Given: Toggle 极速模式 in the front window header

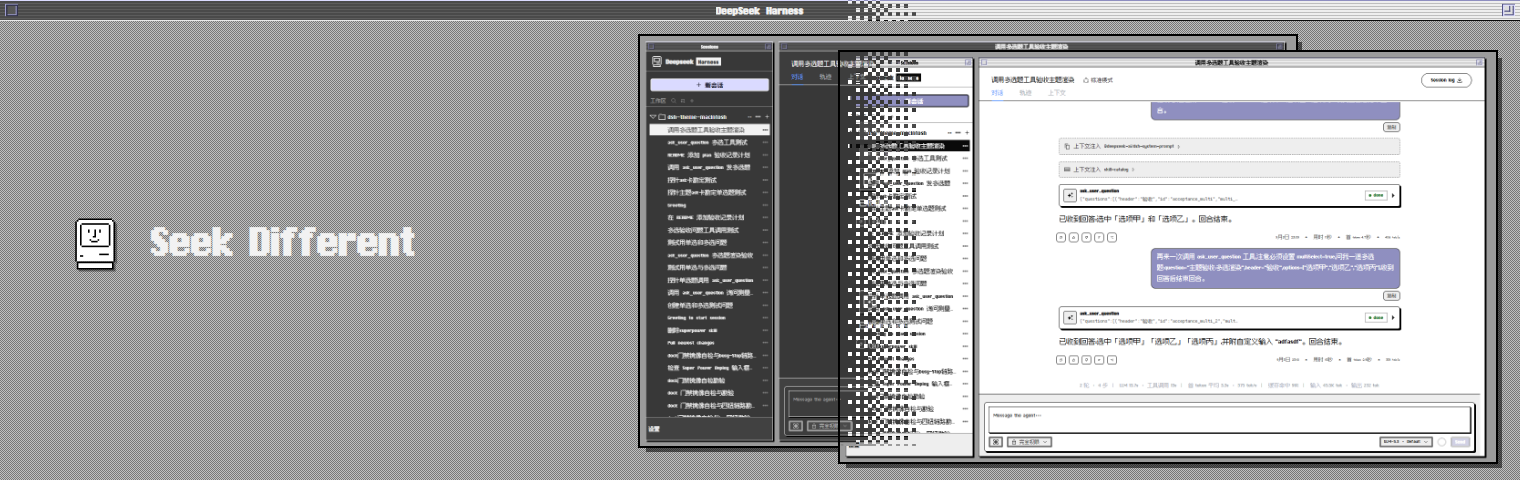Looking at the screenshot, I should (x=1098, y=79).
